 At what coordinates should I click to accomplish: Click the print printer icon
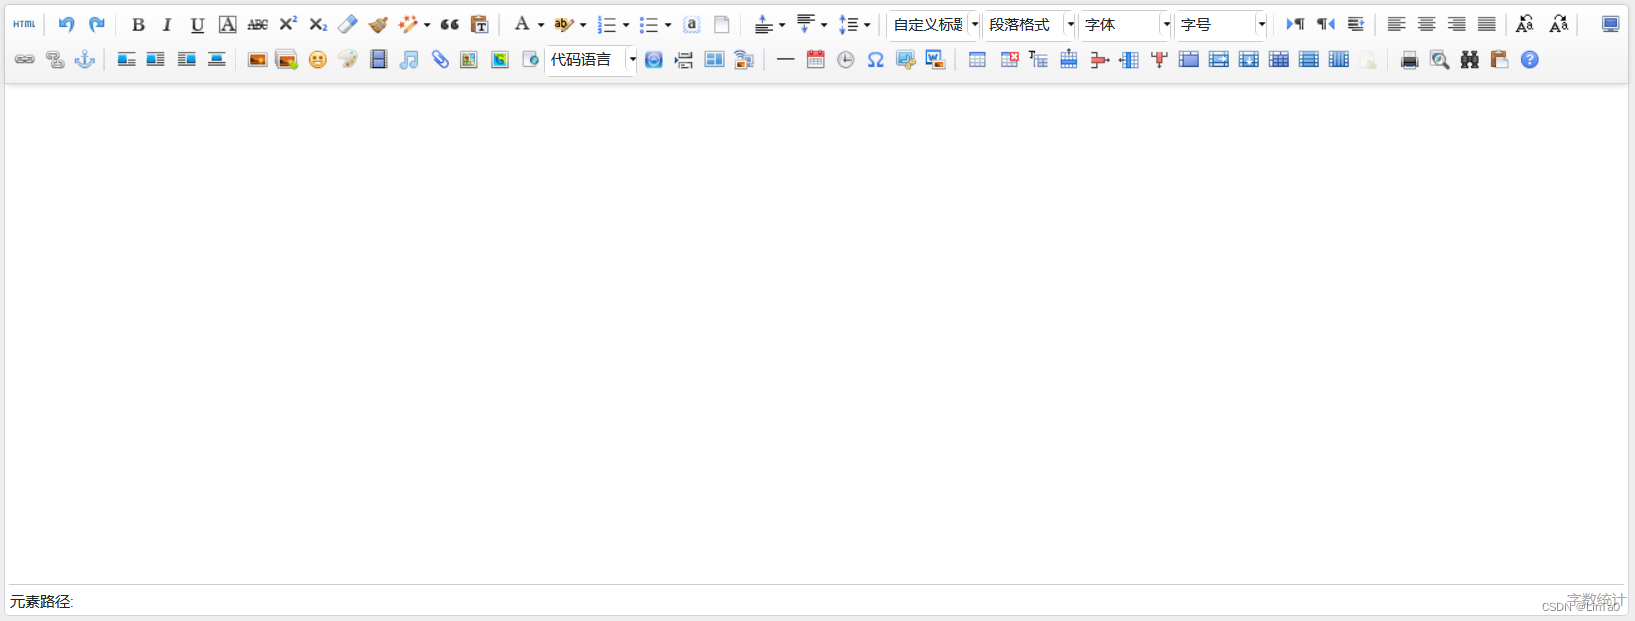tap(1410, 60)
